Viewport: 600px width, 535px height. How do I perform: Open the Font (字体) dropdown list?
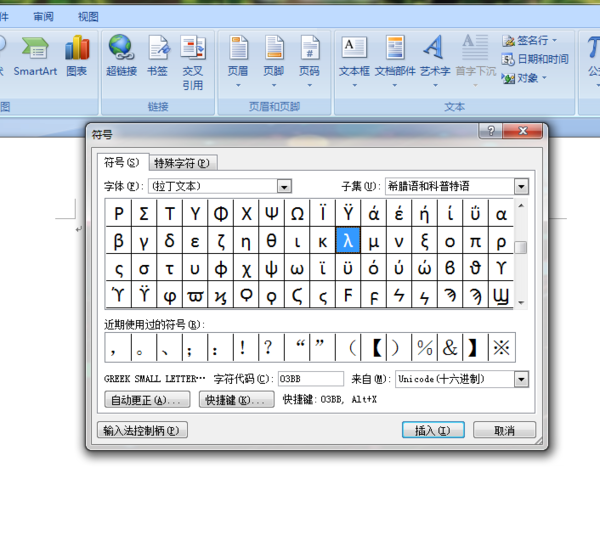[x=284, y=186]
